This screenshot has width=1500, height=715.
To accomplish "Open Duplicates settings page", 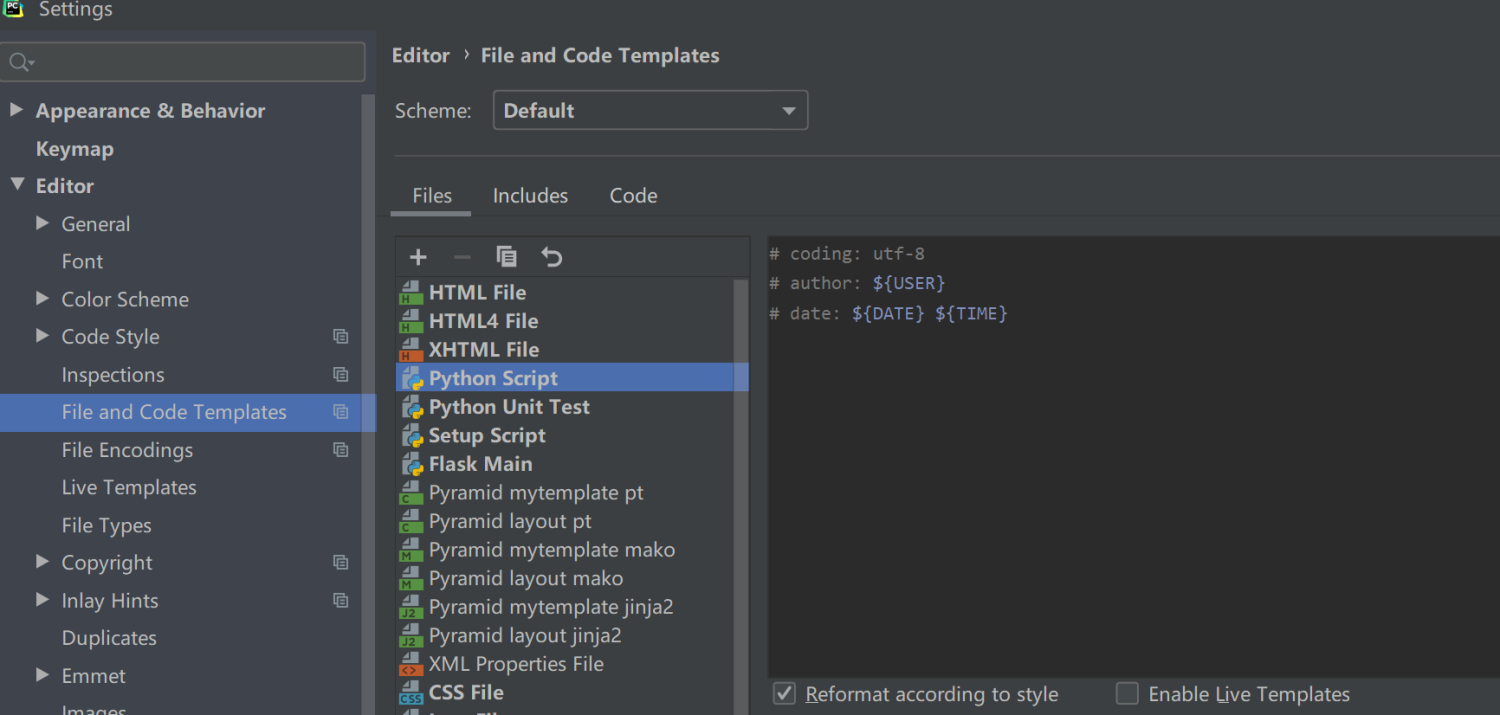I will coord(109,638).
